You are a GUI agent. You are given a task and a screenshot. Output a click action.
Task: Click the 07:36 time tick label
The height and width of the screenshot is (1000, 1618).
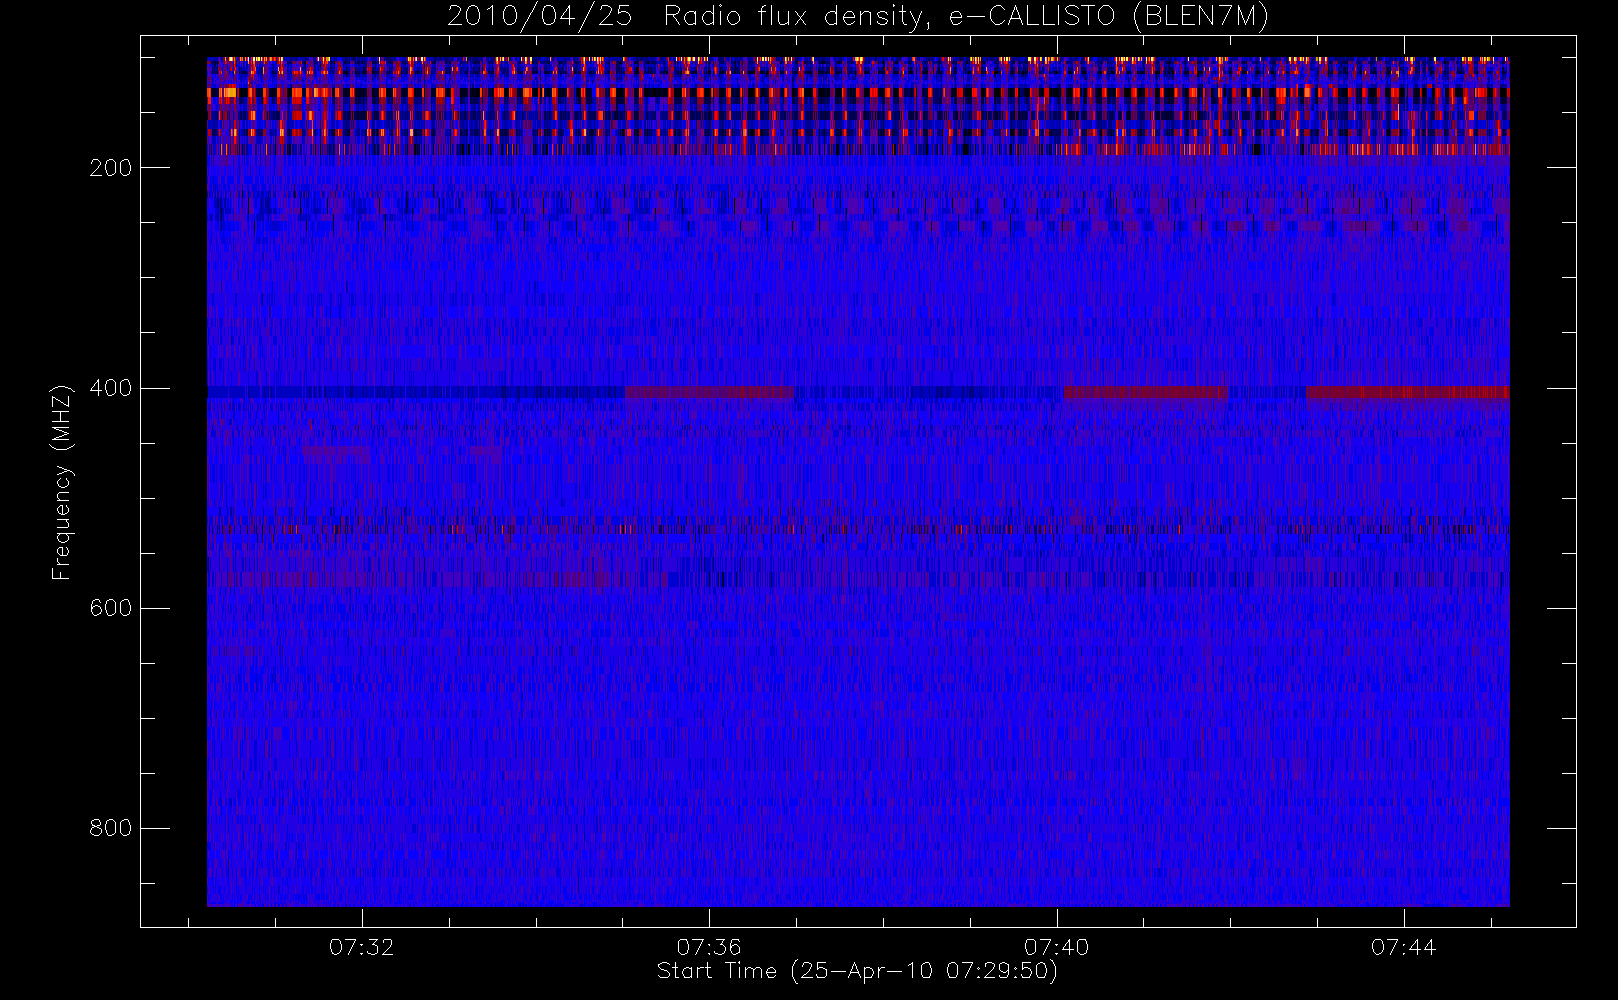tap(709, 947)
